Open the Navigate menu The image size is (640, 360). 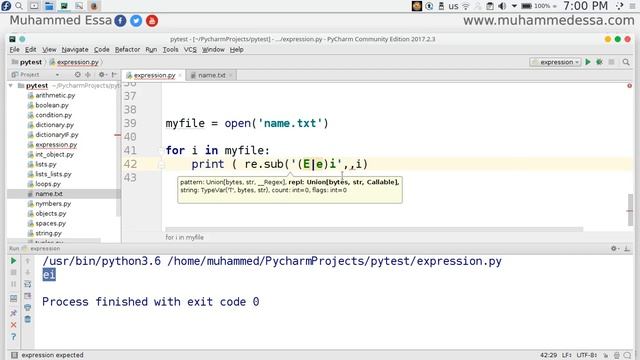click(x=75, y=49)
